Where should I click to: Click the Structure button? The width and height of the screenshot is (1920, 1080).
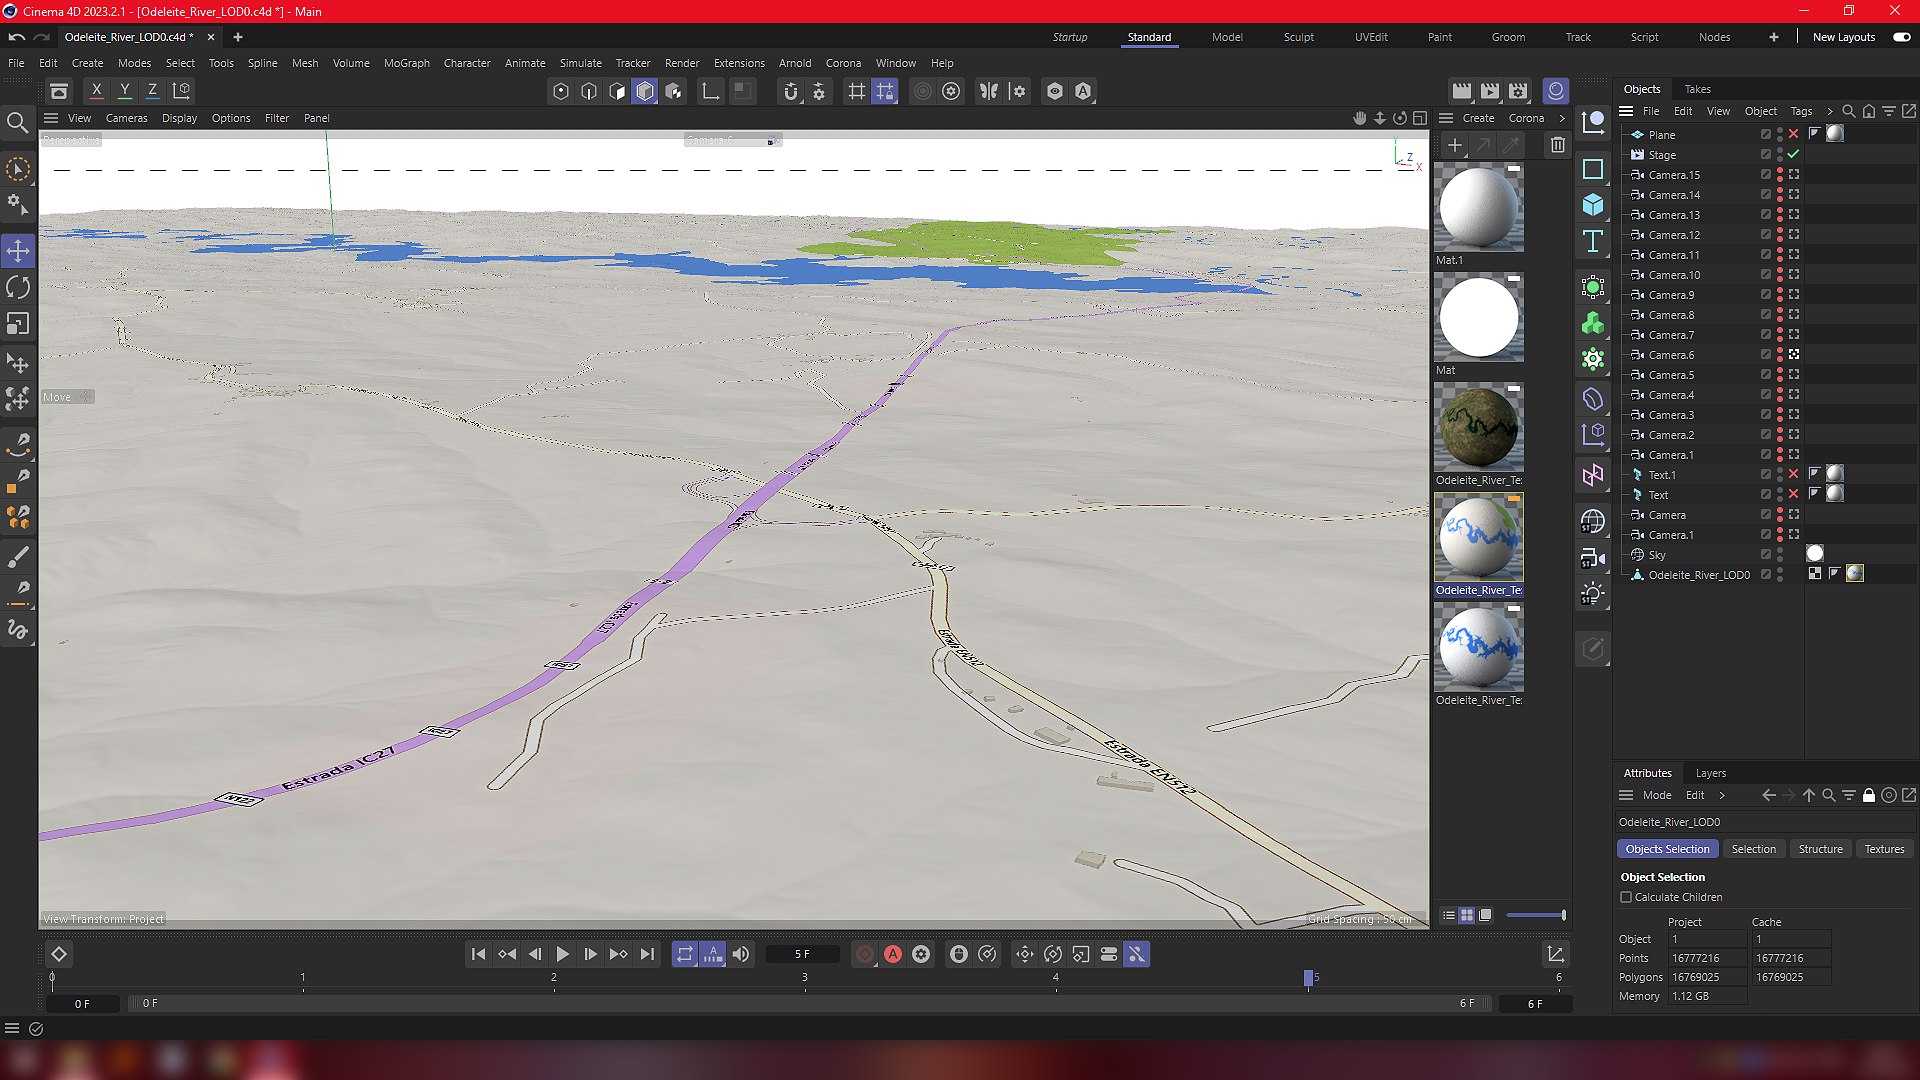[x=1820, y=849]
